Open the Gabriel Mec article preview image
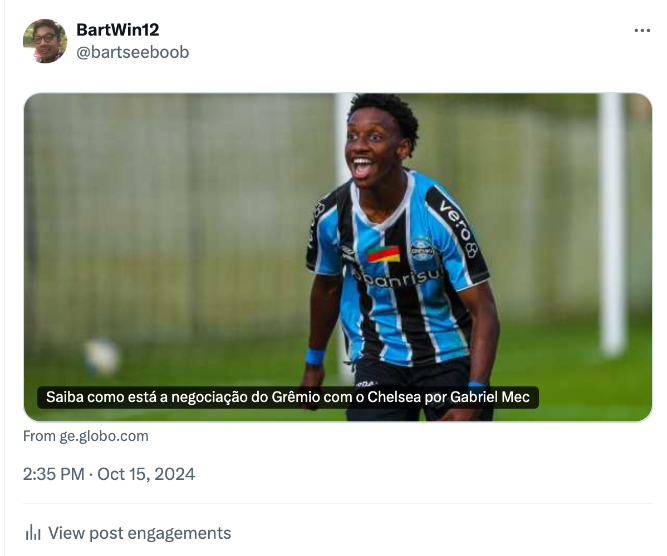This screenshot has height=556, width=667. pyautogui.click(x=338, y=257)
